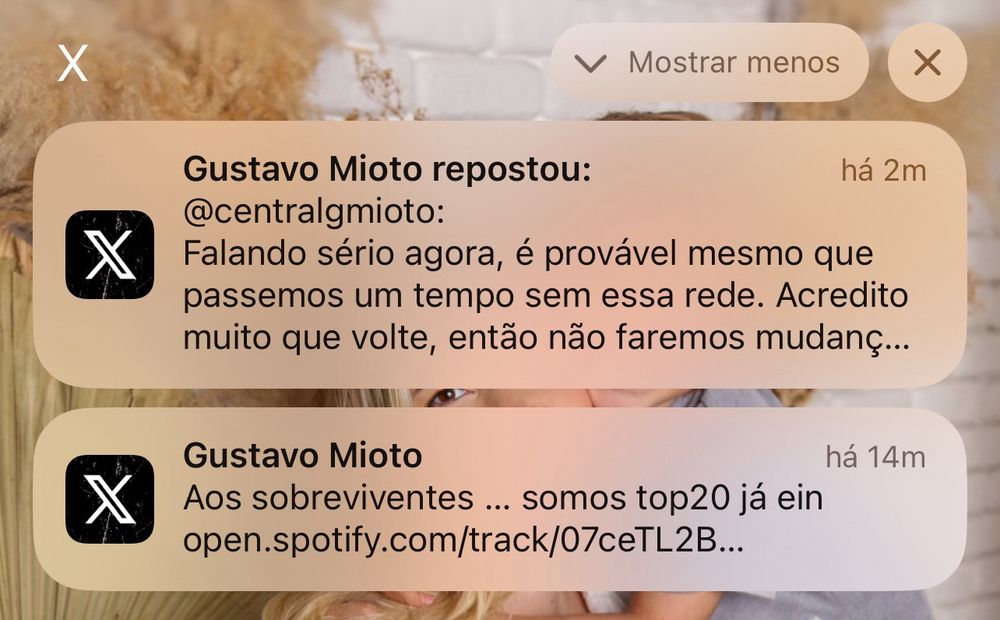Tap "passemos um tempo sem essa rede" line
1000x620 pixels.
click(473, 295)
